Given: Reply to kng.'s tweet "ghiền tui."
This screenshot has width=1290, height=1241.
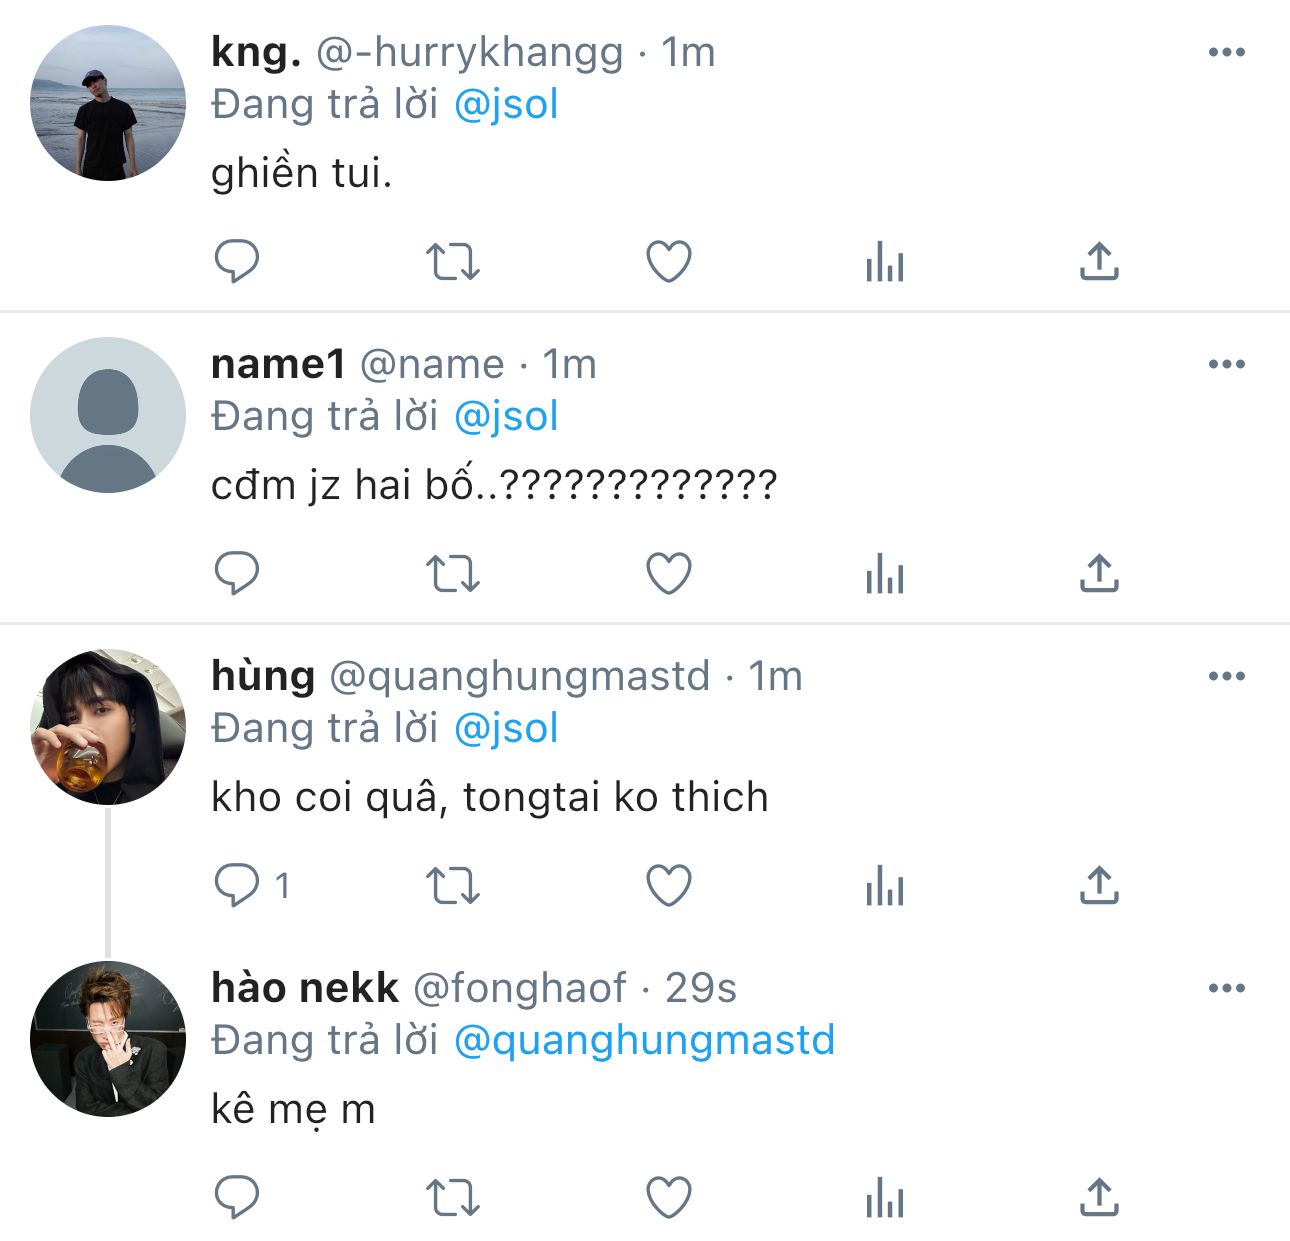Looking at the screenshot, I should point(237,262).
